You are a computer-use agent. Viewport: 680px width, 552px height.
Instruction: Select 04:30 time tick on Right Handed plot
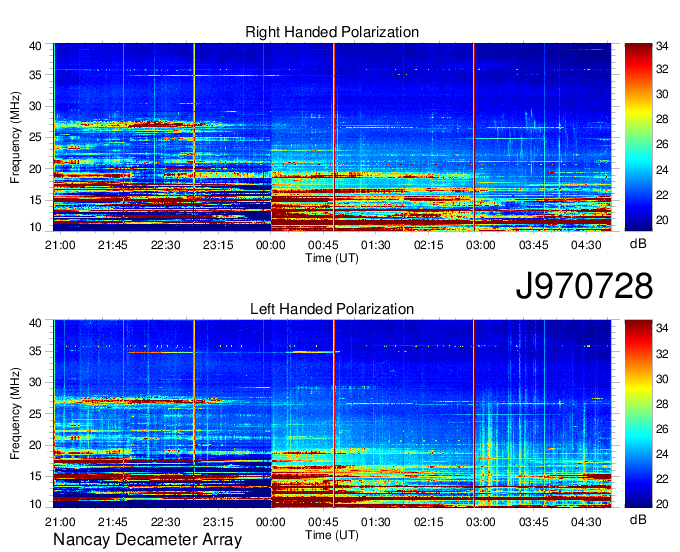[x=586, y=245]
